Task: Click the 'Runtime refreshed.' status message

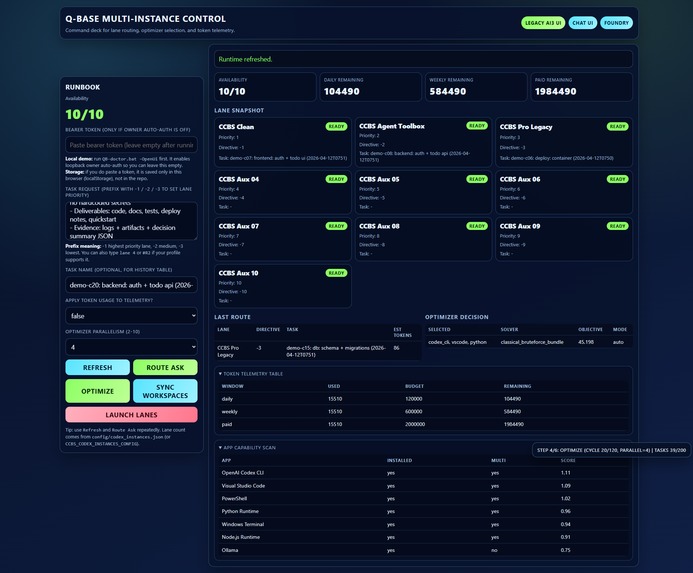Action: (x=245, y=59)
